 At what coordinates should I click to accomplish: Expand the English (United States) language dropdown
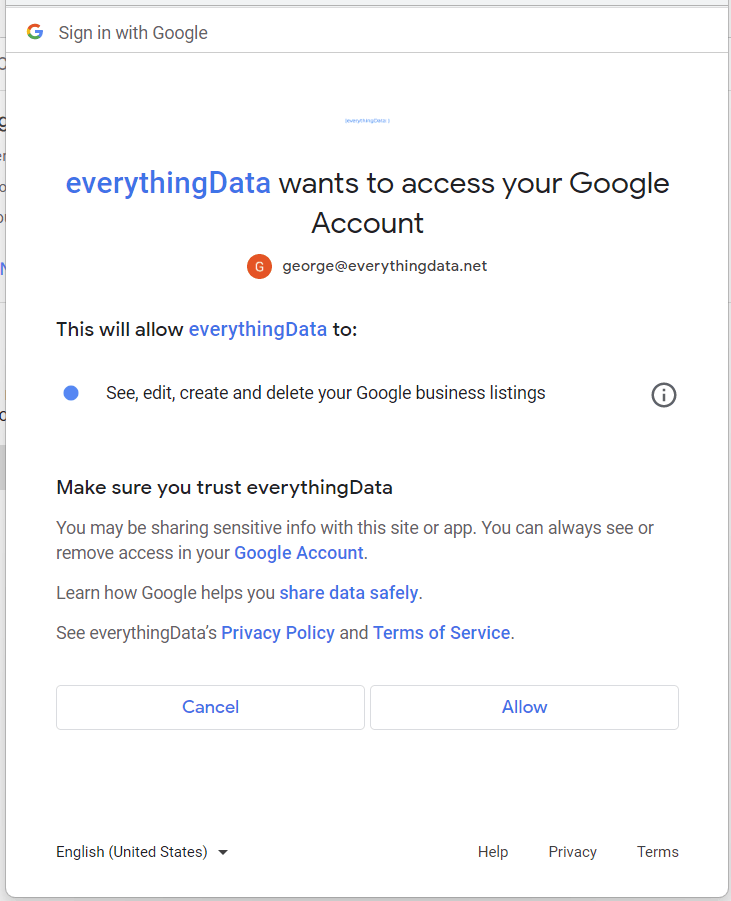click(142, 852)
